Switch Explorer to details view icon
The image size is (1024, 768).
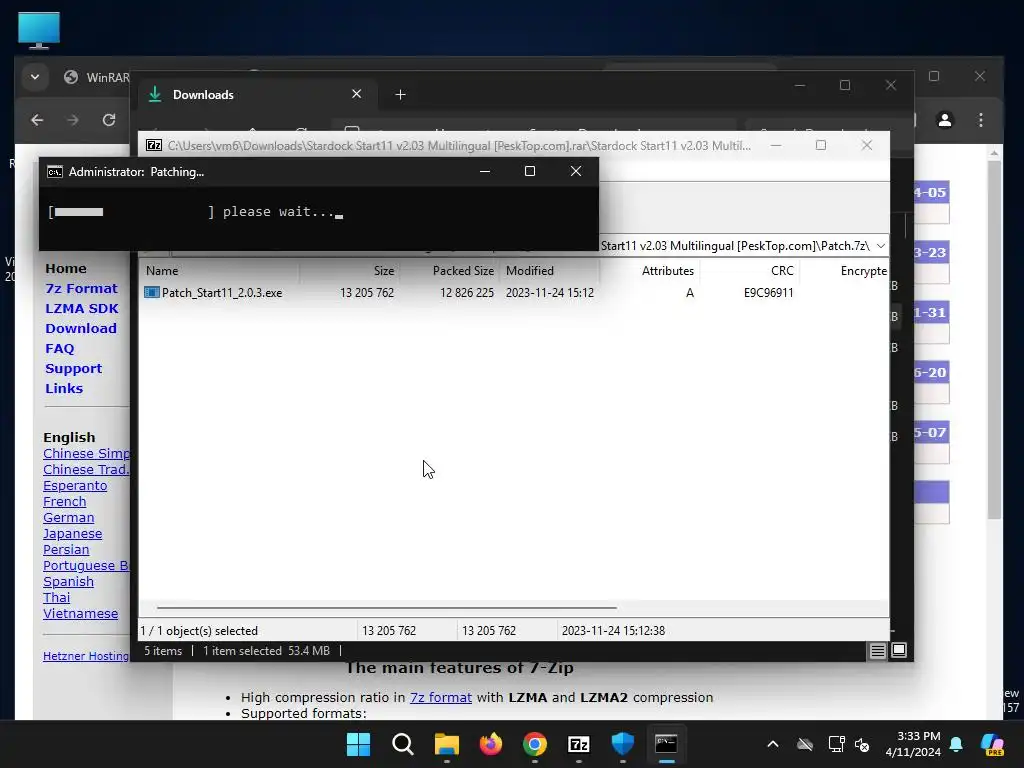click(877, 650)
